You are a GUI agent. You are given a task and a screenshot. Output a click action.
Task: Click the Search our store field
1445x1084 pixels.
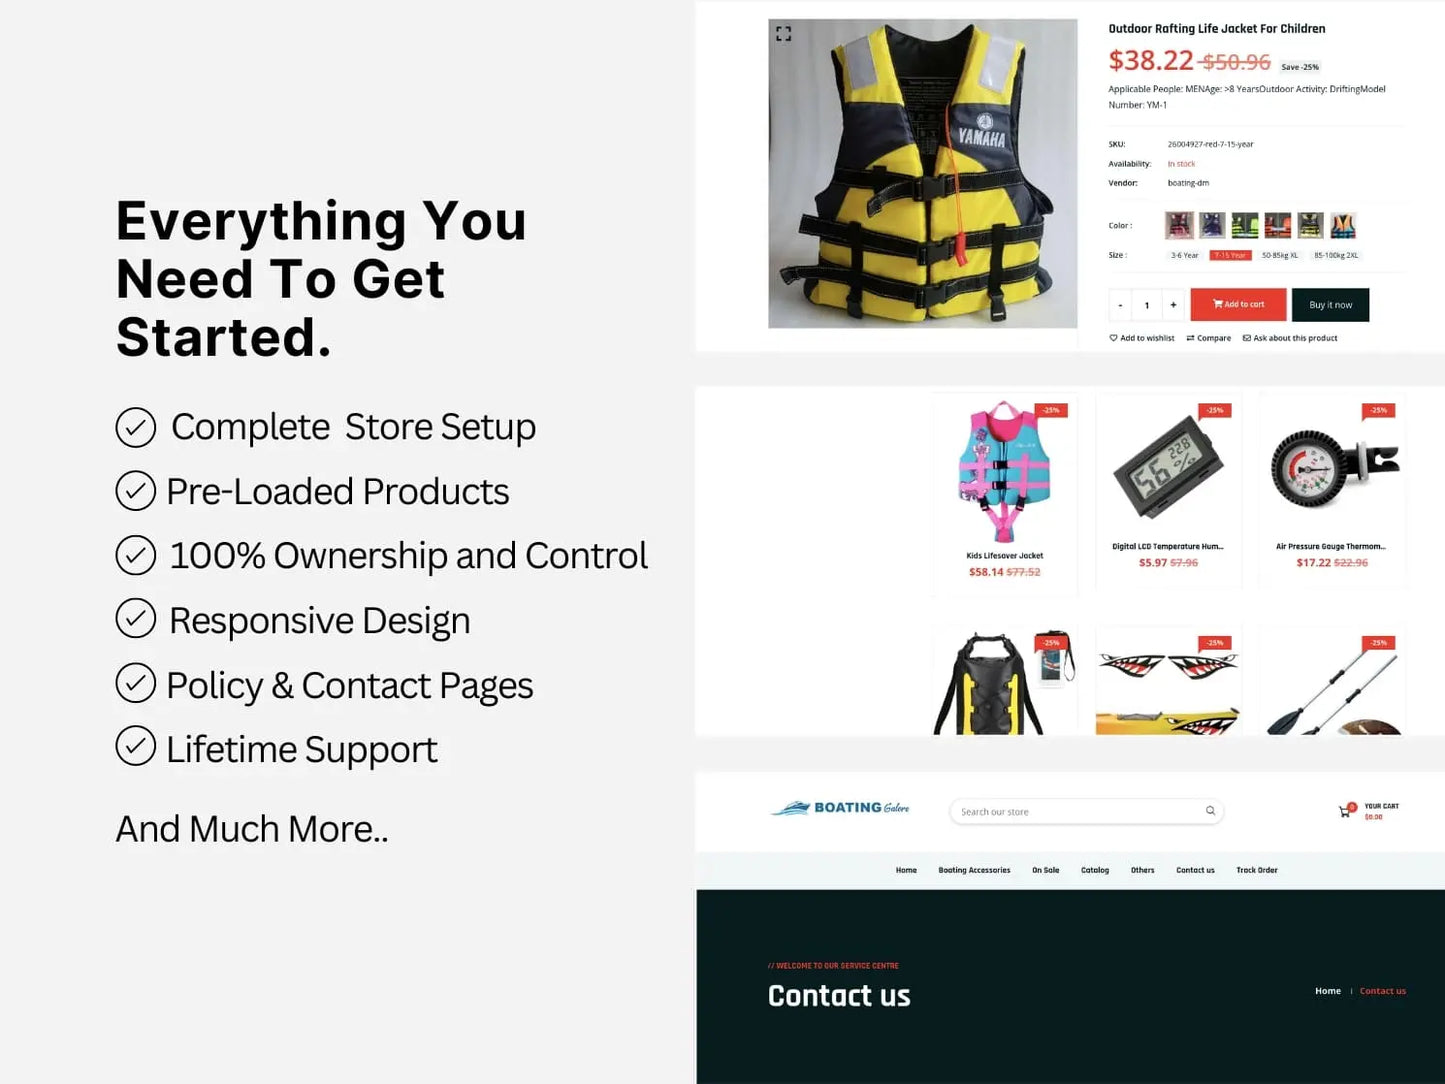(x=1086, y=811)
